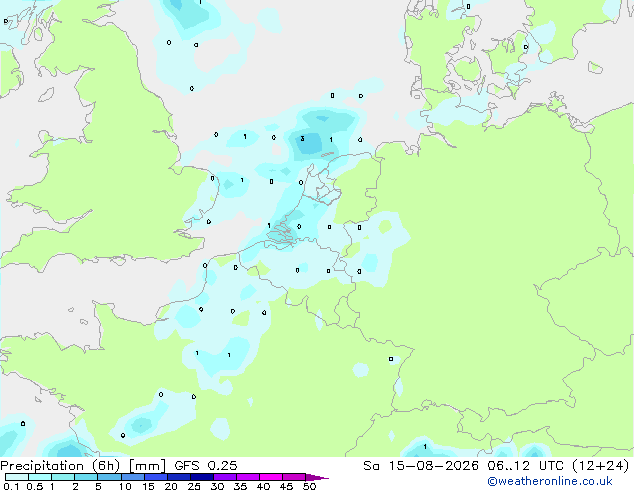This screenshot has width=634, height=490.
Task: Click the '06..12 UTC' time range text
Action: coord(526,466)
